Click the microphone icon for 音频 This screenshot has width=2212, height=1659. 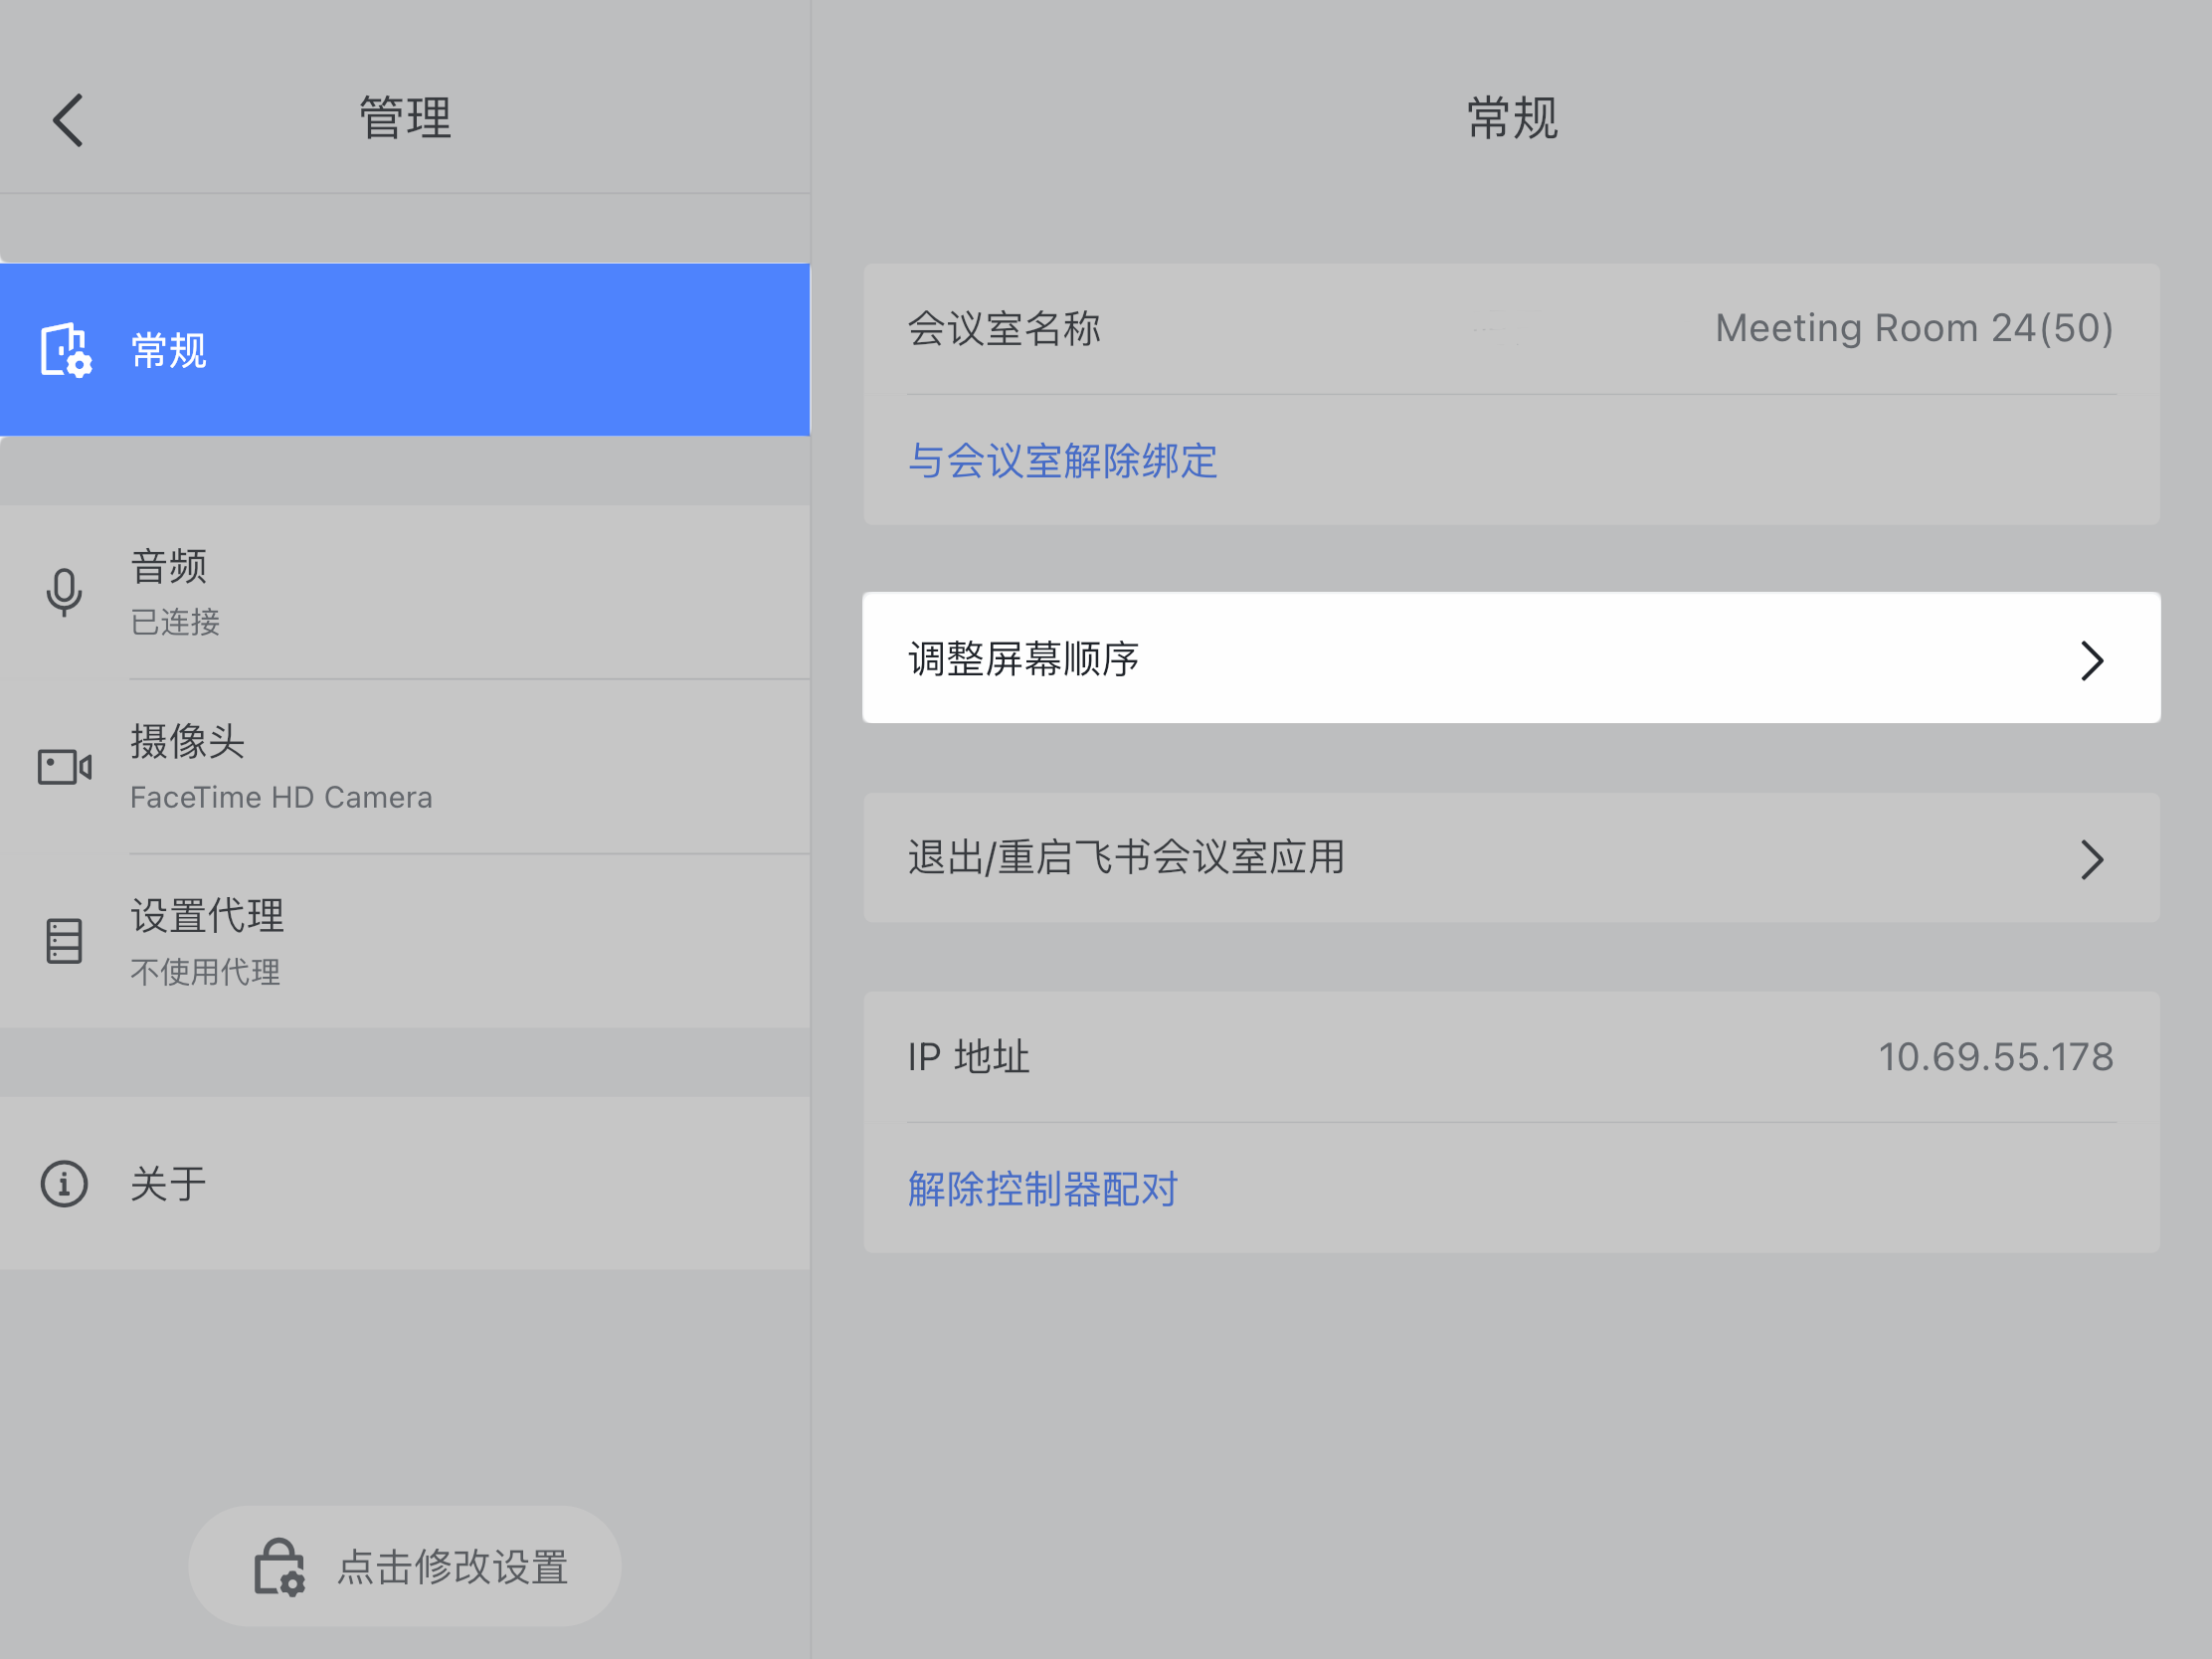tap(64, 592)
